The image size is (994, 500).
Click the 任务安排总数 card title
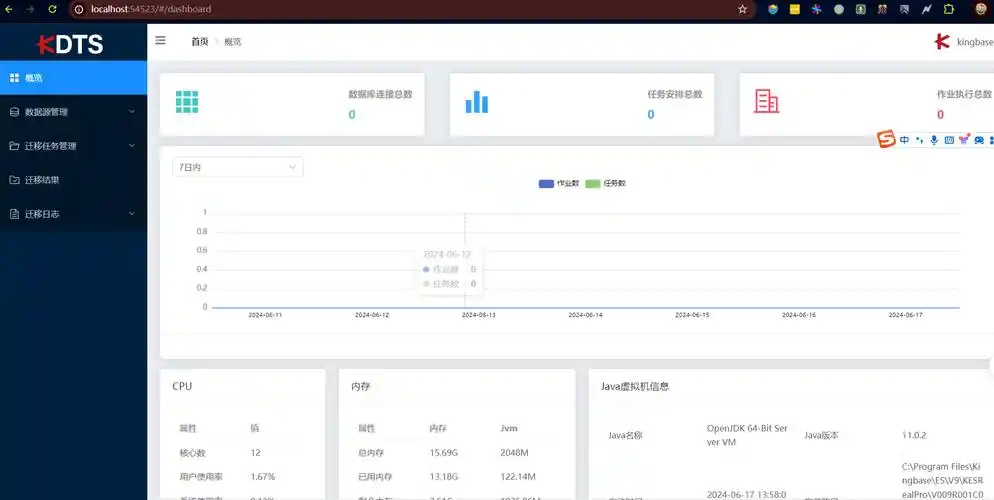[674, 94]
